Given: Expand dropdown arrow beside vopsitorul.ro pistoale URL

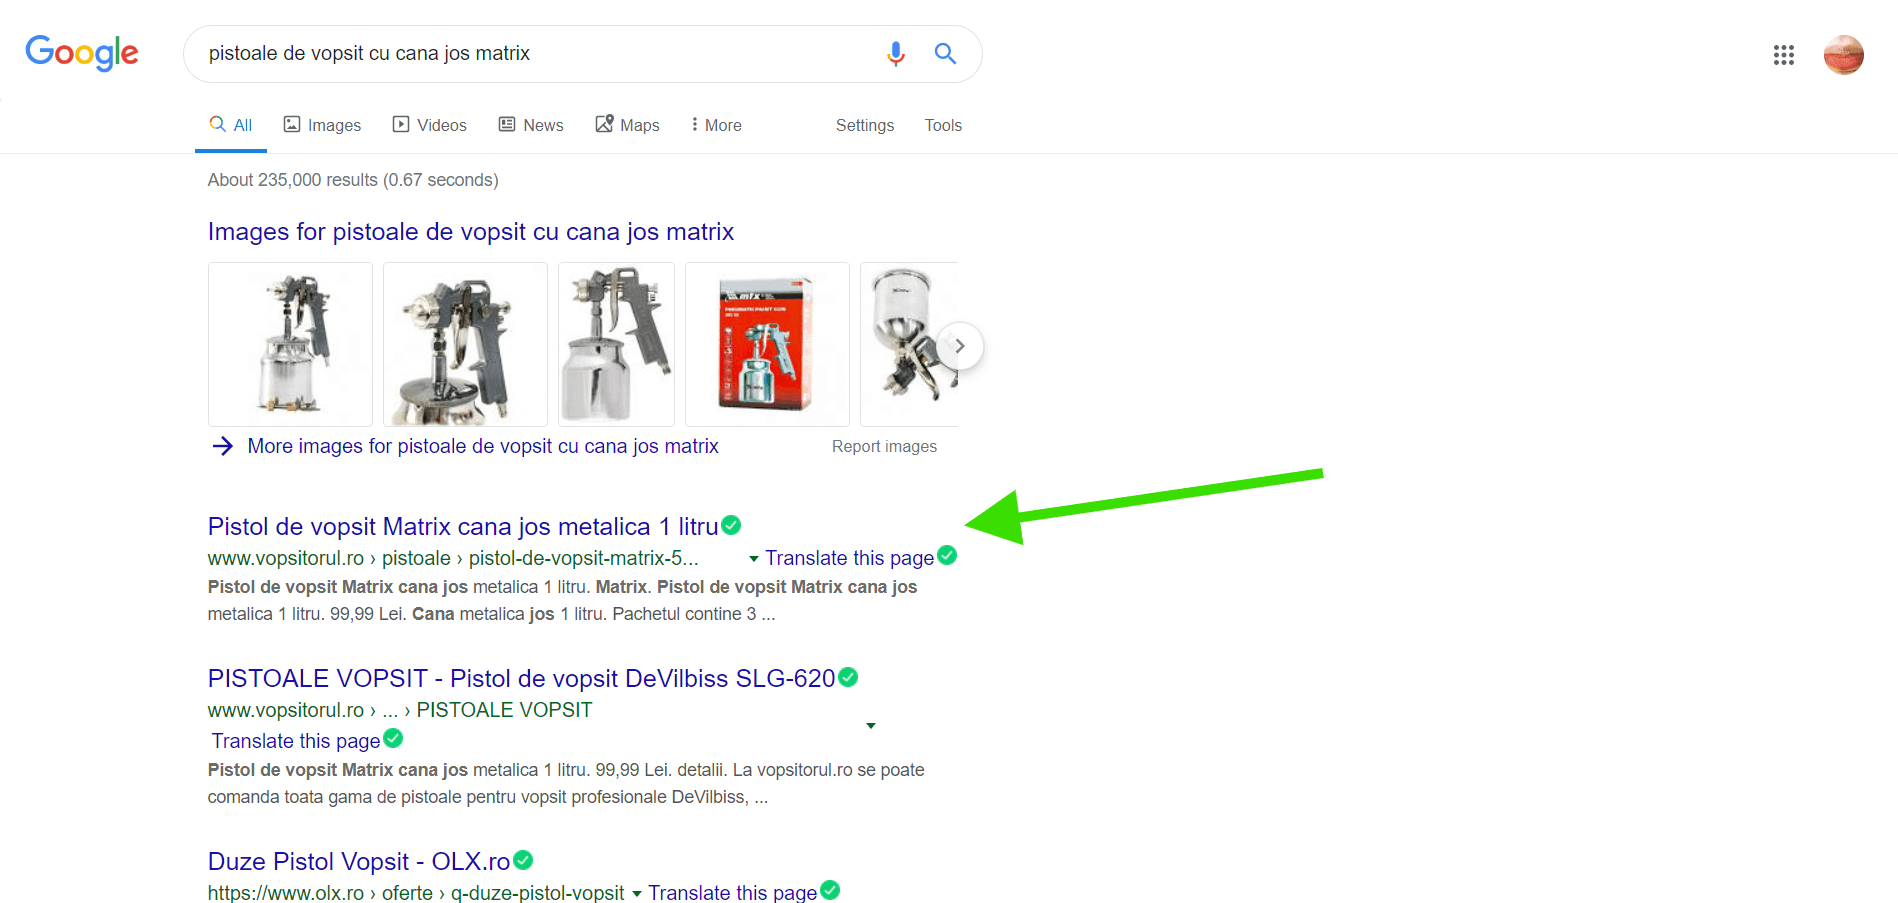Looking at the screenshot, I should [754, 559].
